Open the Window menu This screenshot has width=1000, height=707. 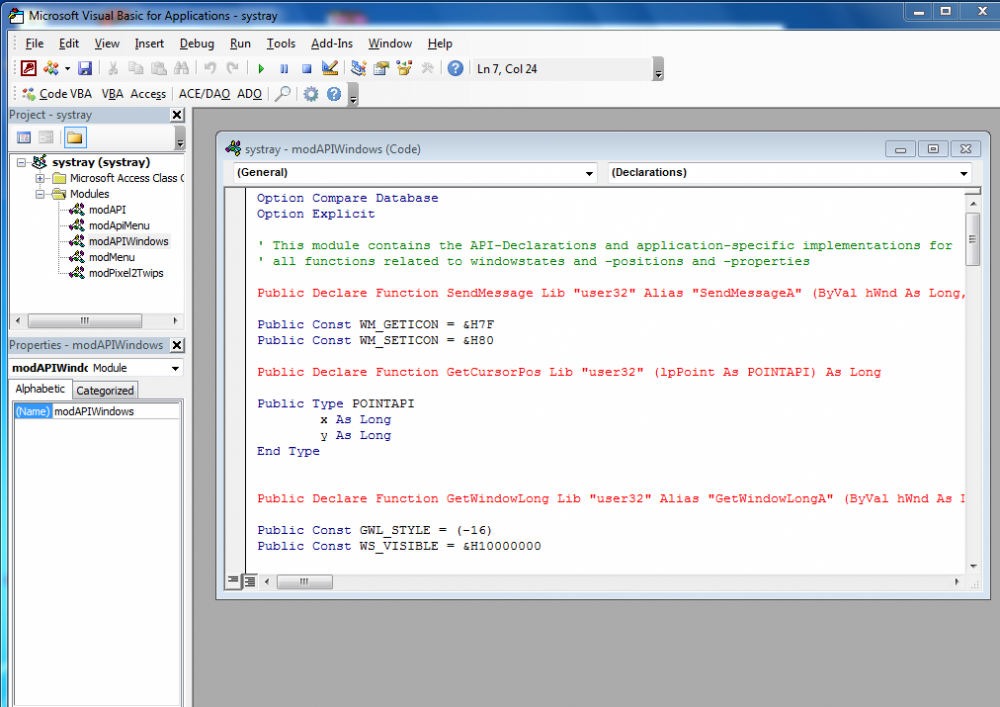[390, 43]
